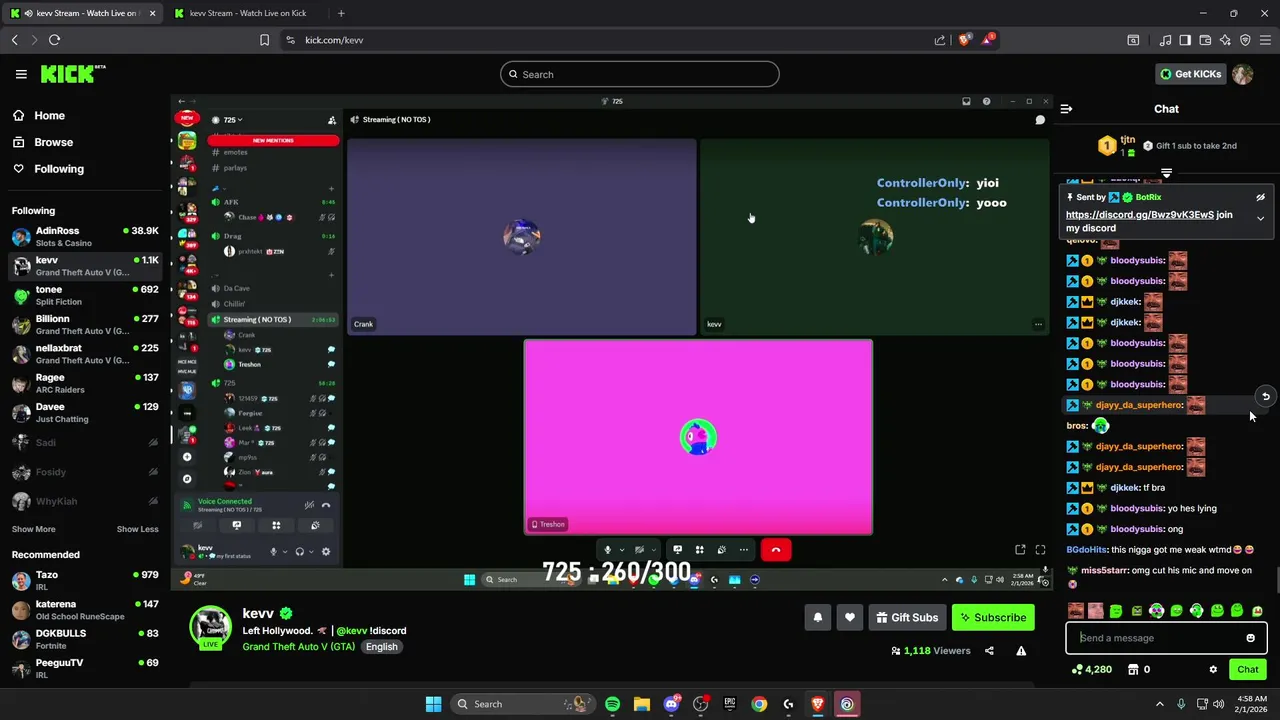Open Brave Rewards triangle icon
Image resolution: width=1280 pixels, height=720 pixels.
coord(988,40)
